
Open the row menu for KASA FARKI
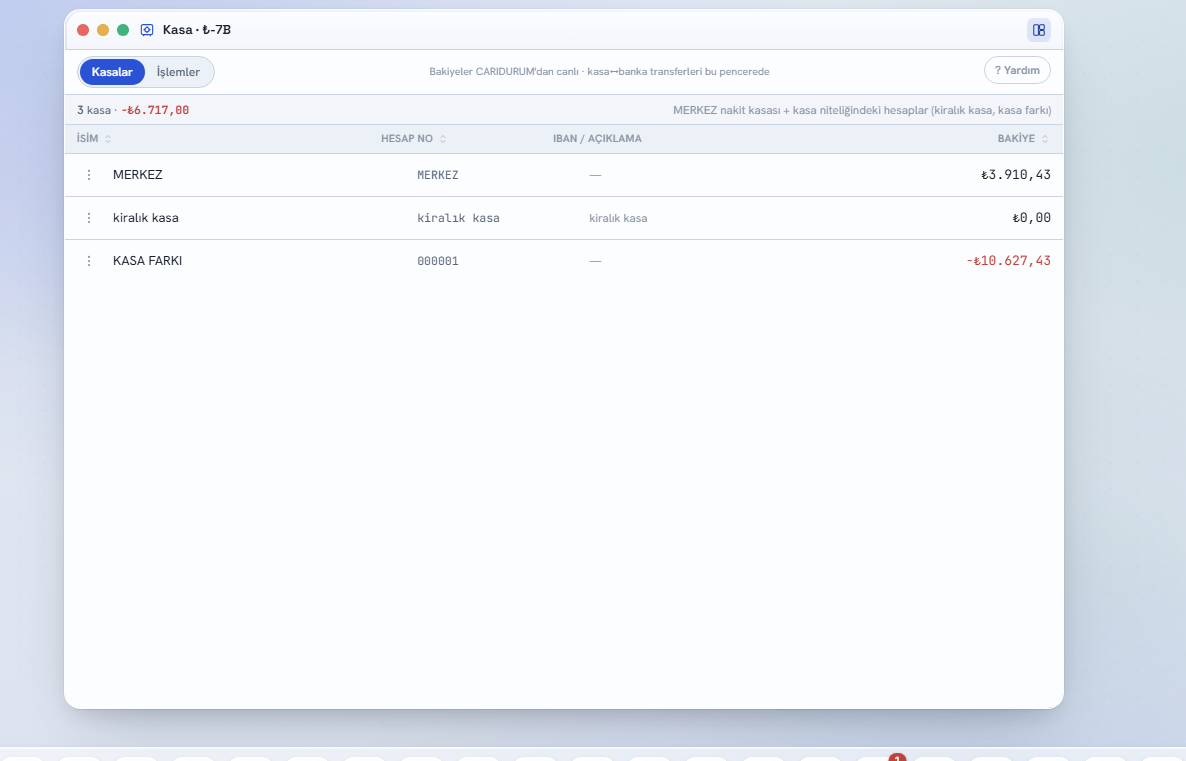pyautogui.click(x=88, y=261)
